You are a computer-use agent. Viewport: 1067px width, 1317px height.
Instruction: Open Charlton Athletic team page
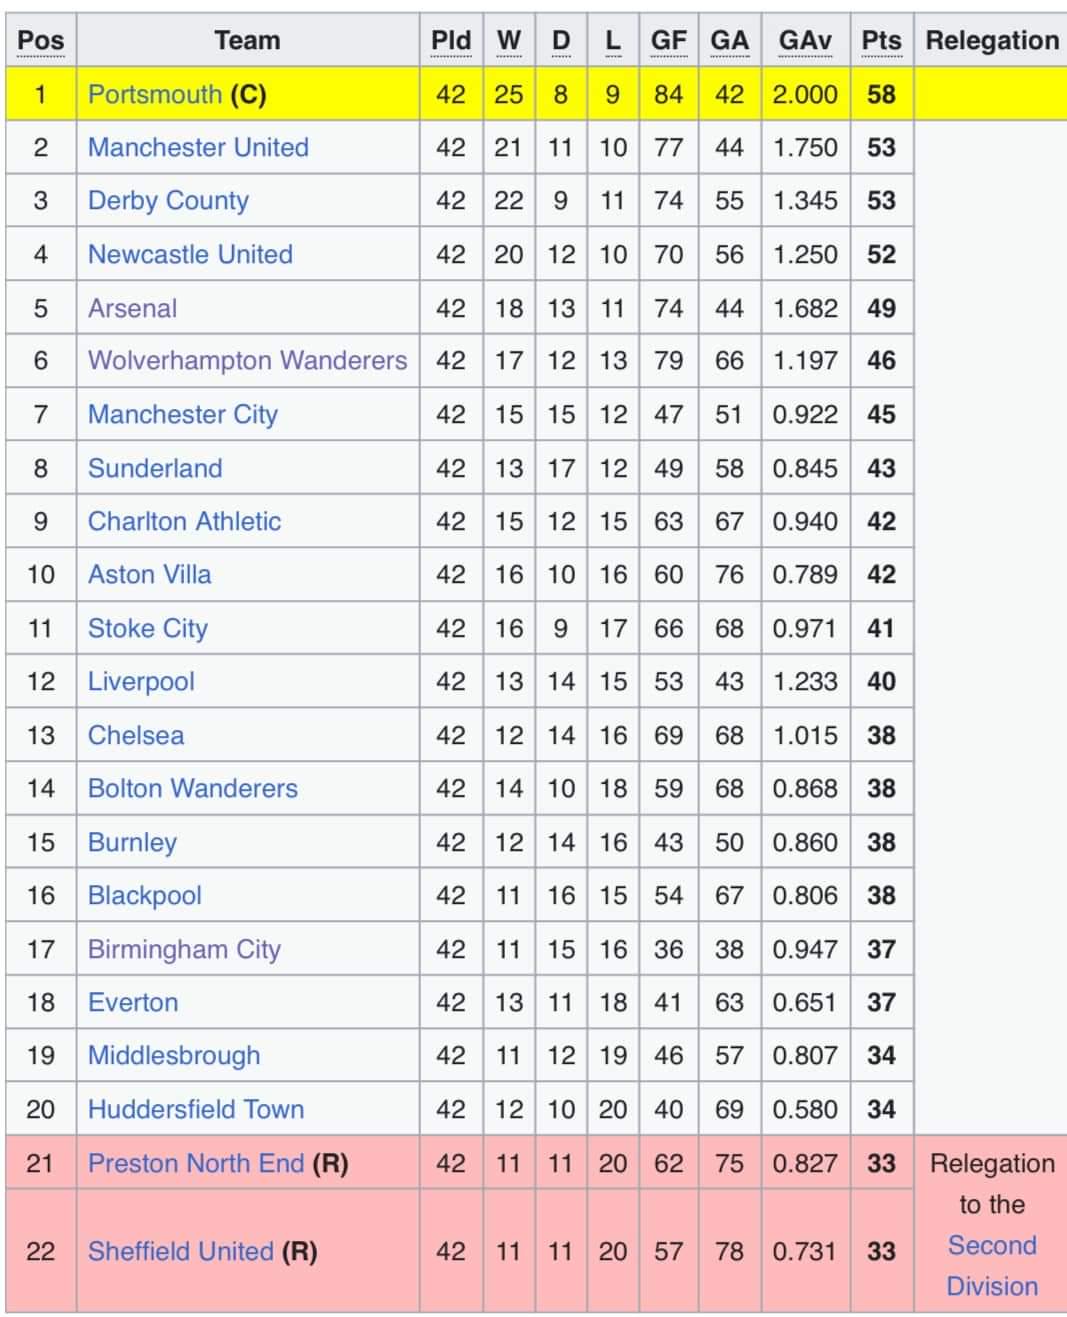184,521
